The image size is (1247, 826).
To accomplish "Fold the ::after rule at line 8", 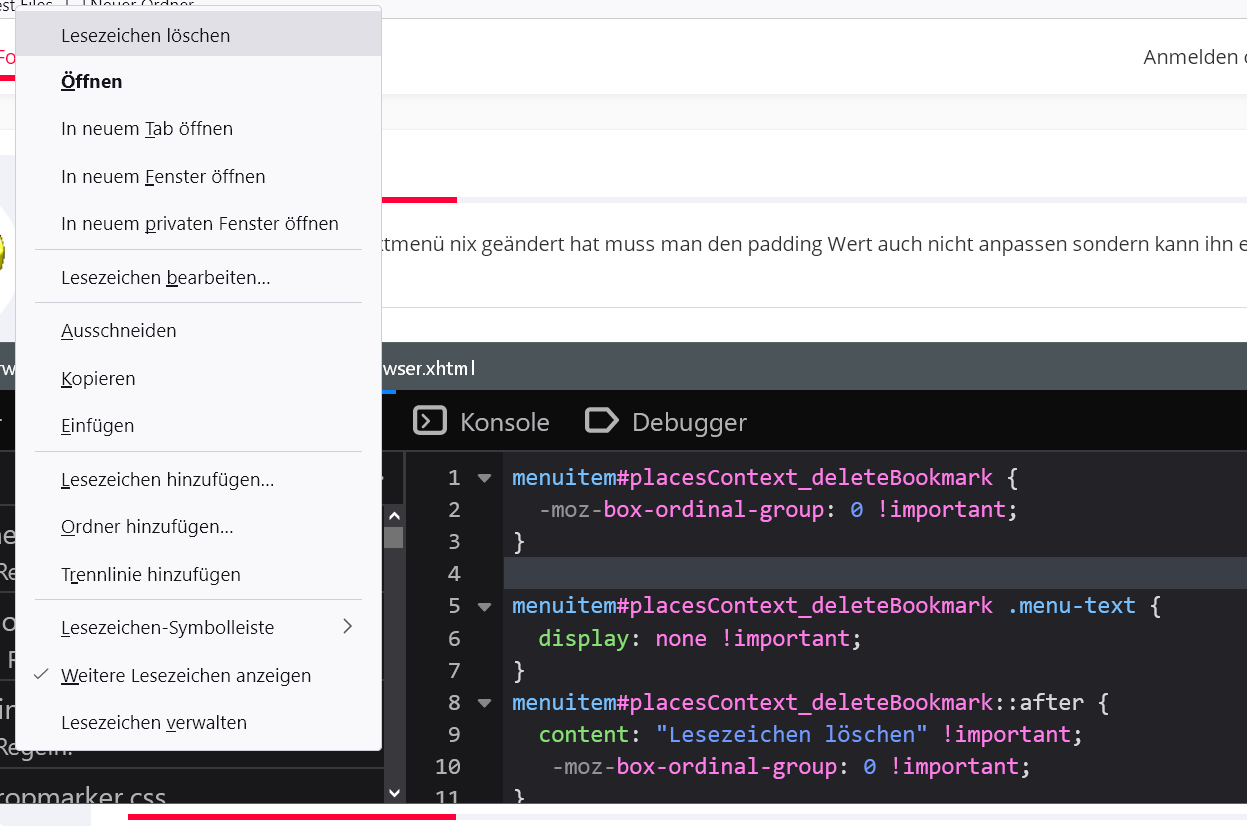I will coord(485,703).
